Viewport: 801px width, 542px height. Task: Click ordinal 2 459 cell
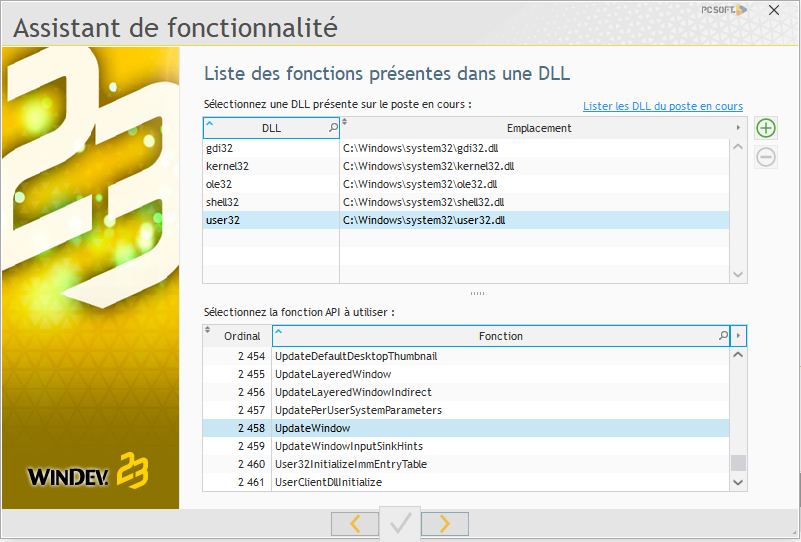click(238, 446)
